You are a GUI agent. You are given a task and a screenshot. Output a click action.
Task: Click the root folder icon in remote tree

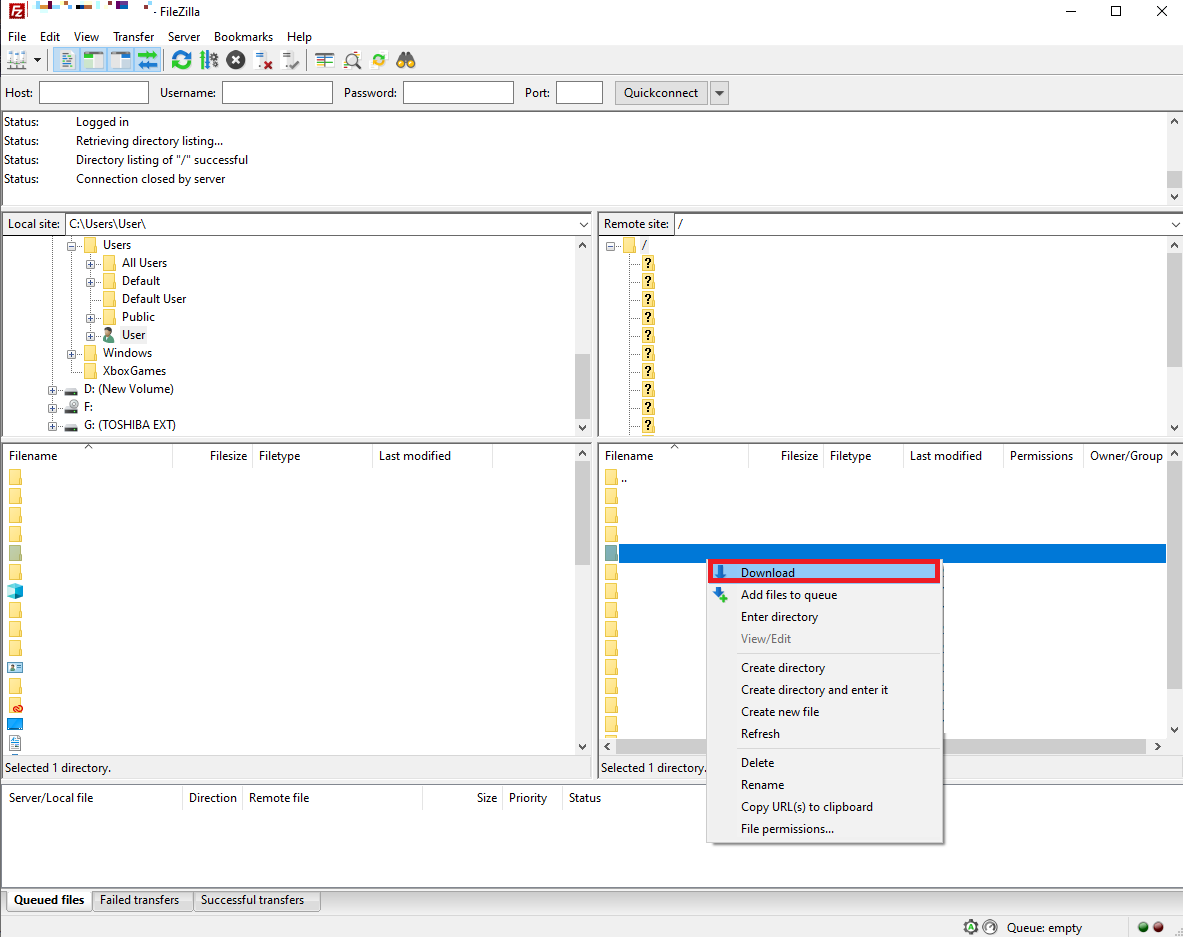coord(630,244)
